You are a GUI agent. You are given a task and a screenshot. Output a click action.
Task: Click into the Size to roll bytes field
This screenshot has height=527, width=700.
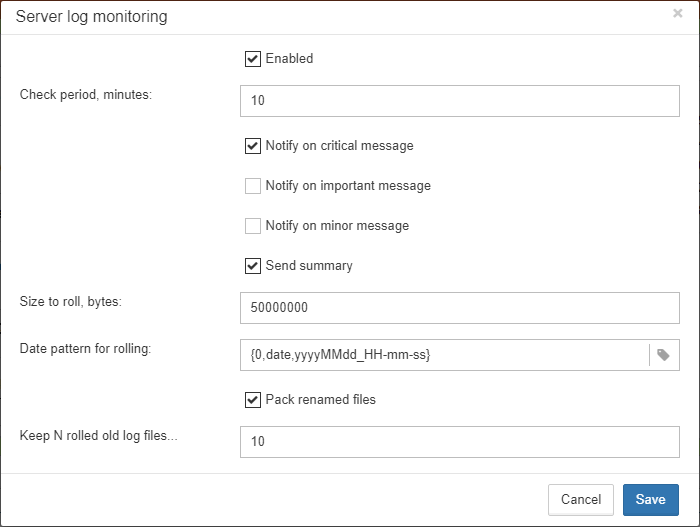pos(460,308)
